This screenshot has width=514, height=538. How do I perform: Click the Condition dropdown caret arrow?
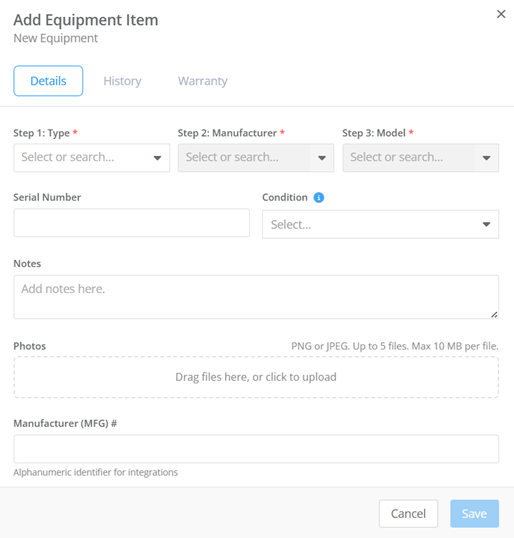point(486,224)
